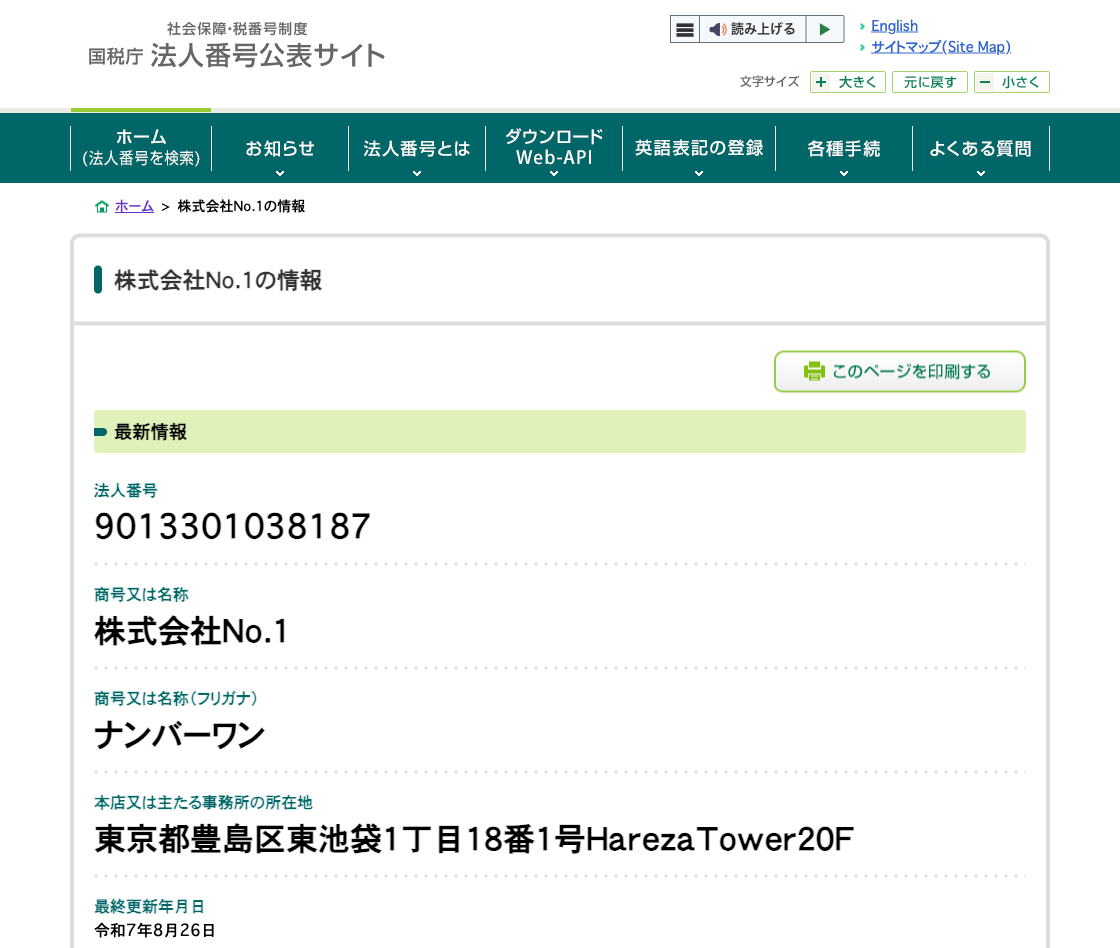The image size is (1120, 948).
Task: Open the 各種手続 menu
Action: point(844,148)
